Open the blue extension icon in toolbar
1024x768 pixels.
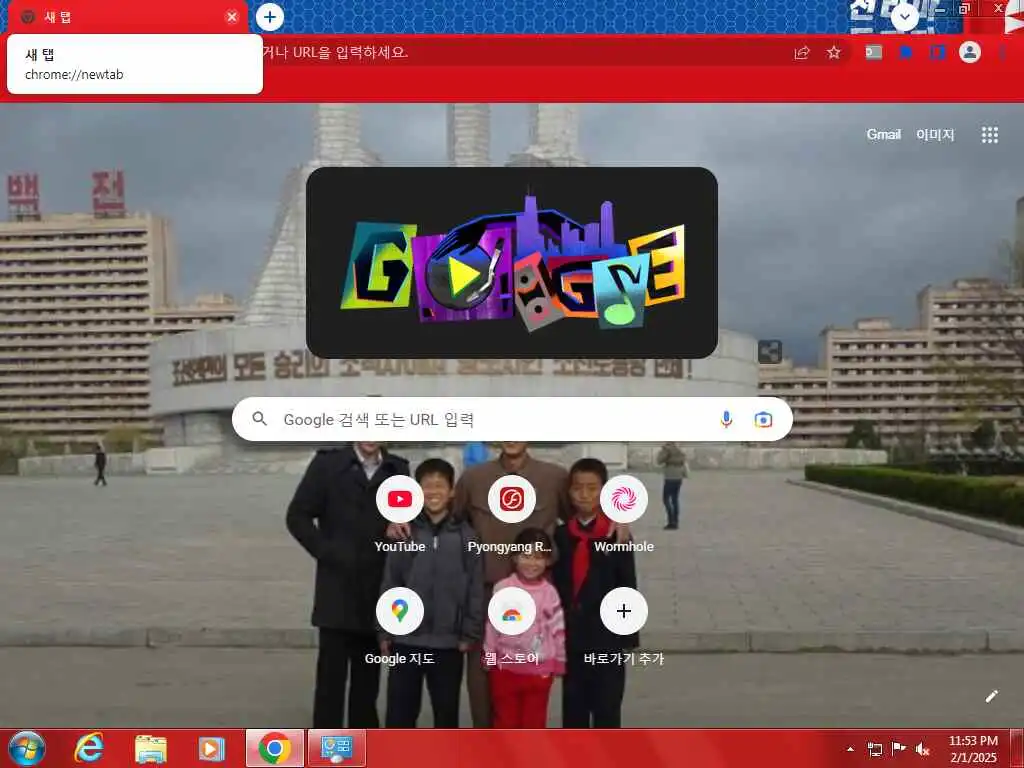[x=906, y=52]
